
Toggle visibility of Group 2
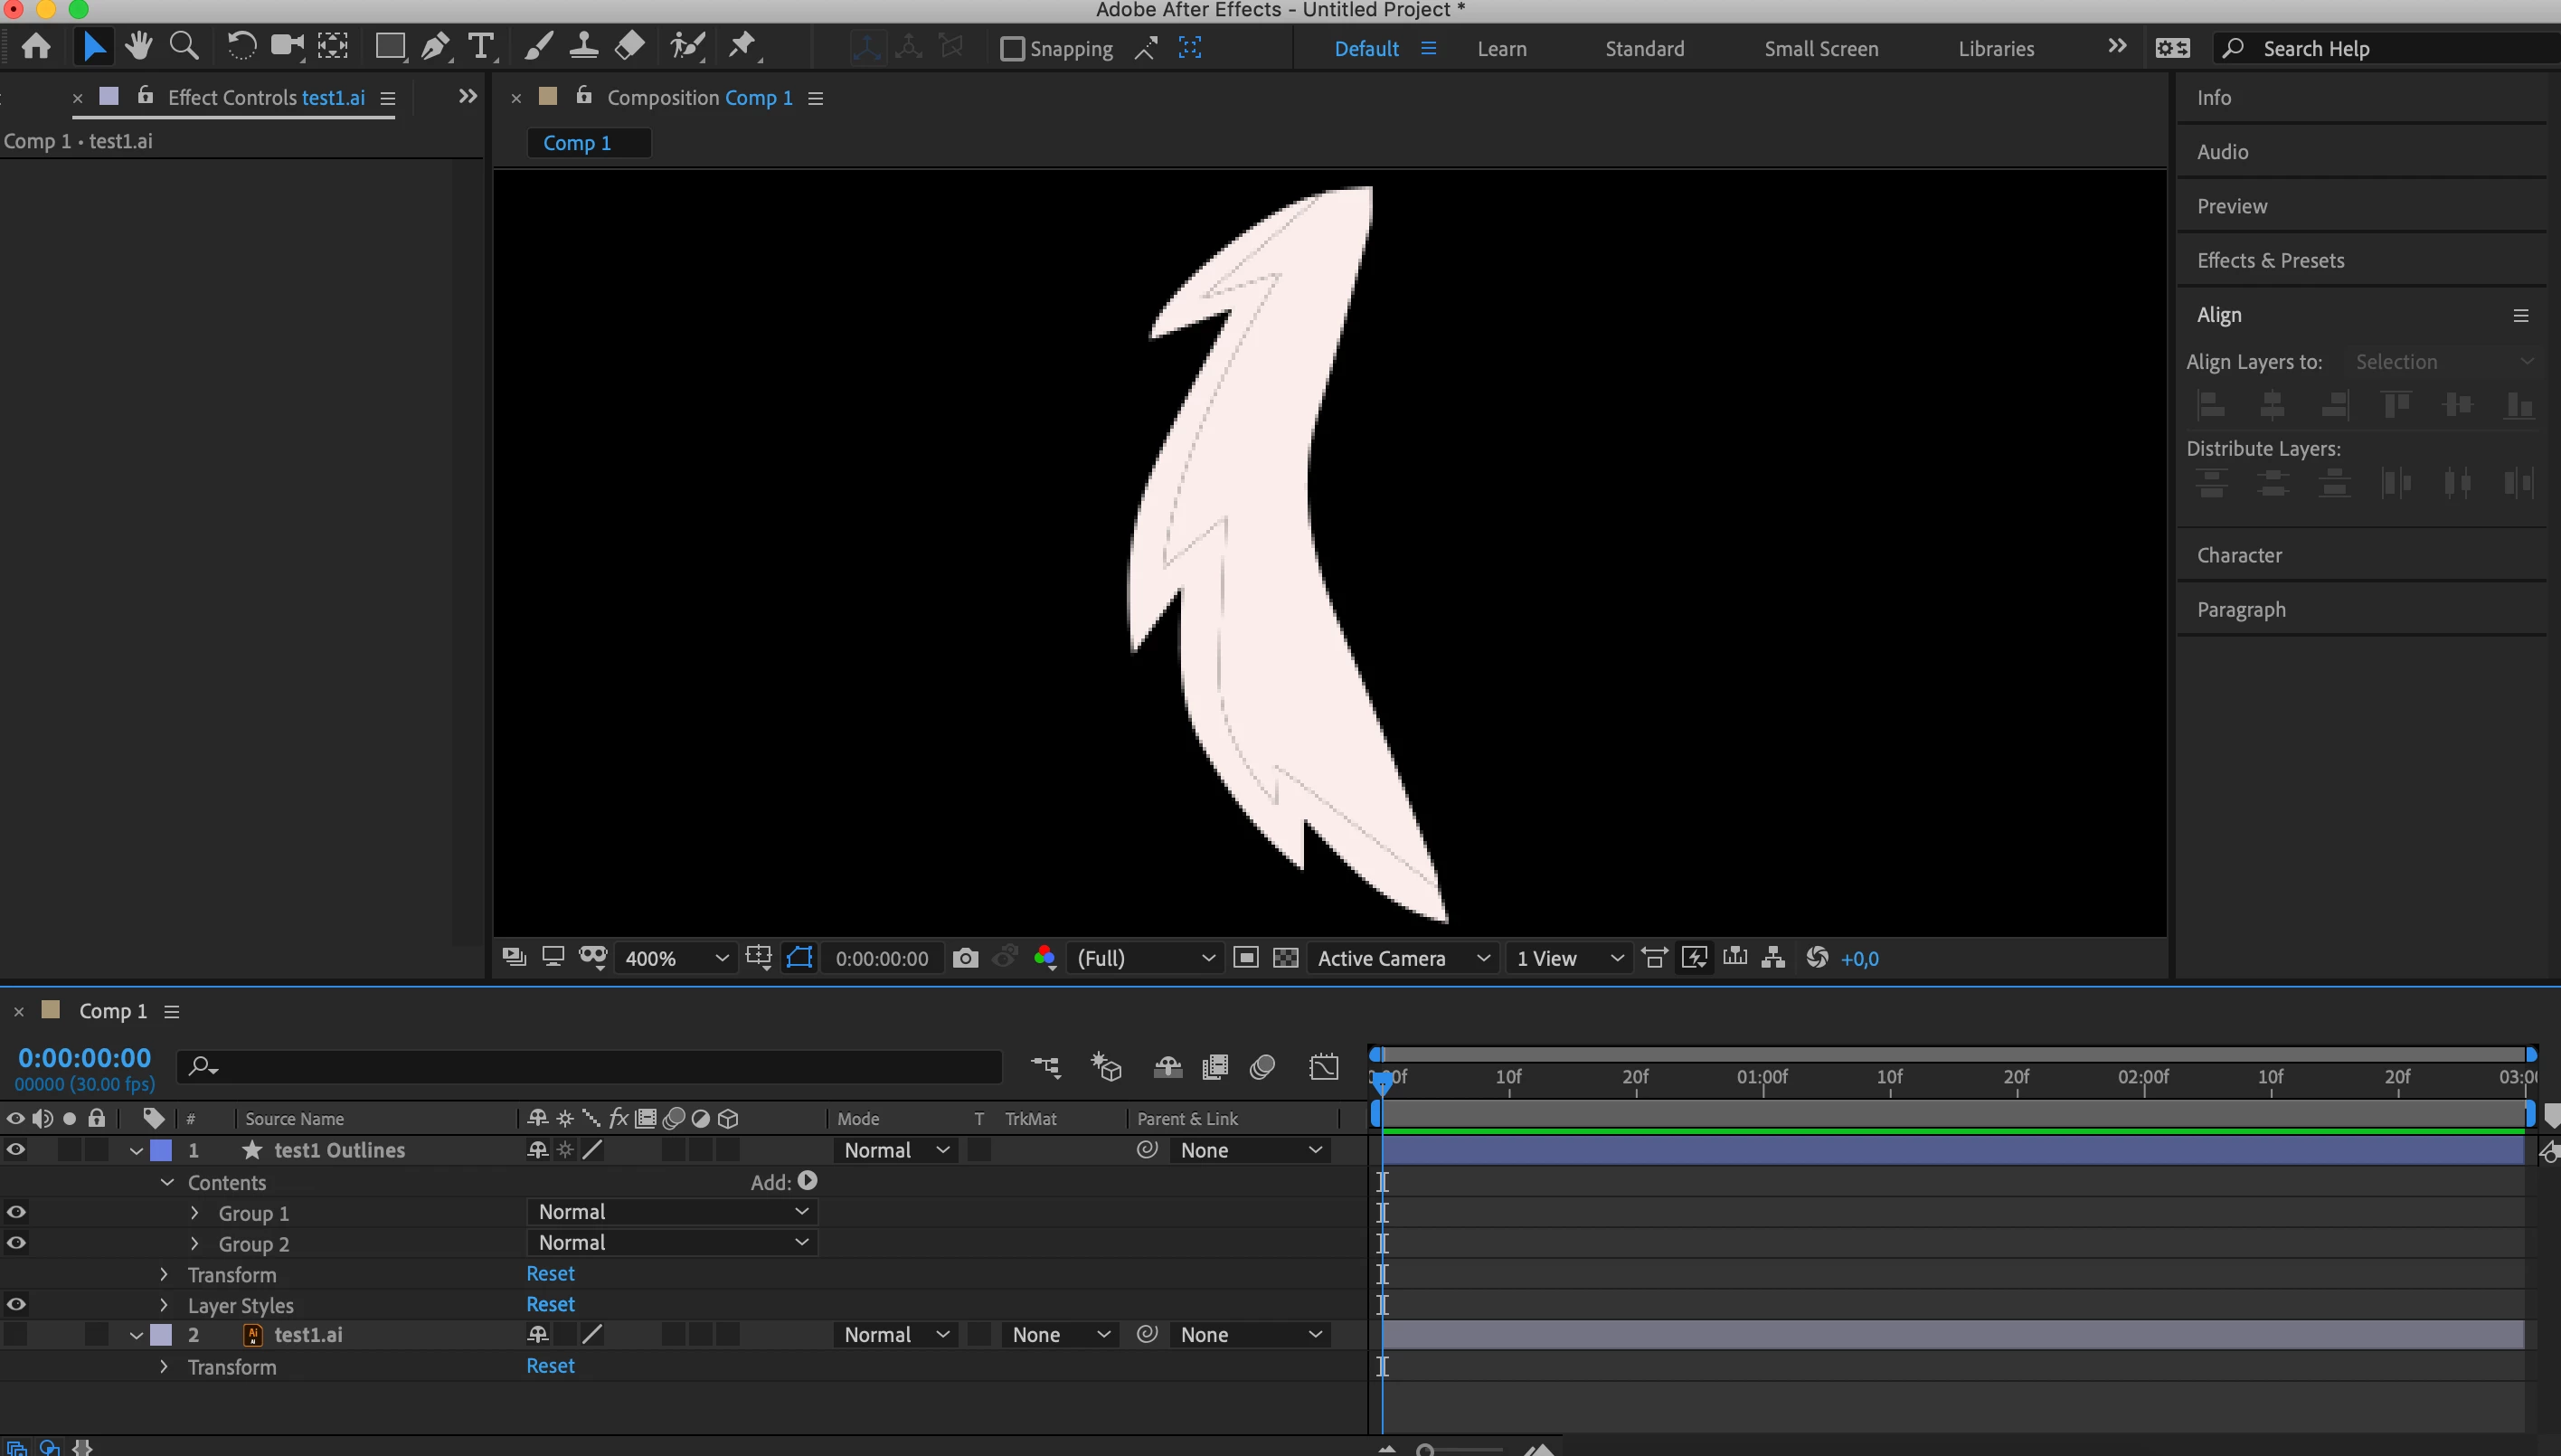16,1243
